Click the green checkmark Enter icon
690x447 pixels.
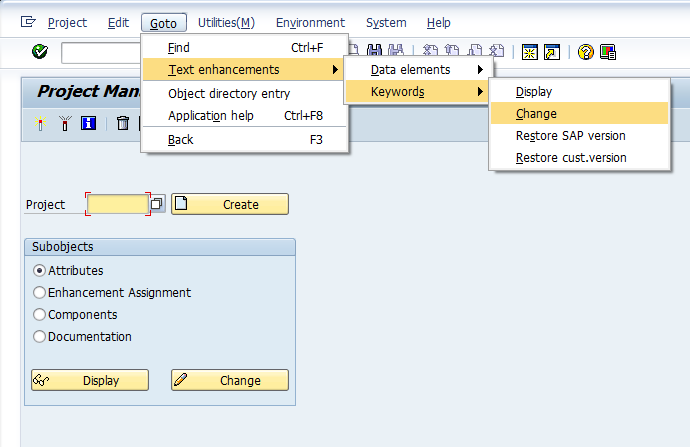pyautogui.click(x=40, y=52)
